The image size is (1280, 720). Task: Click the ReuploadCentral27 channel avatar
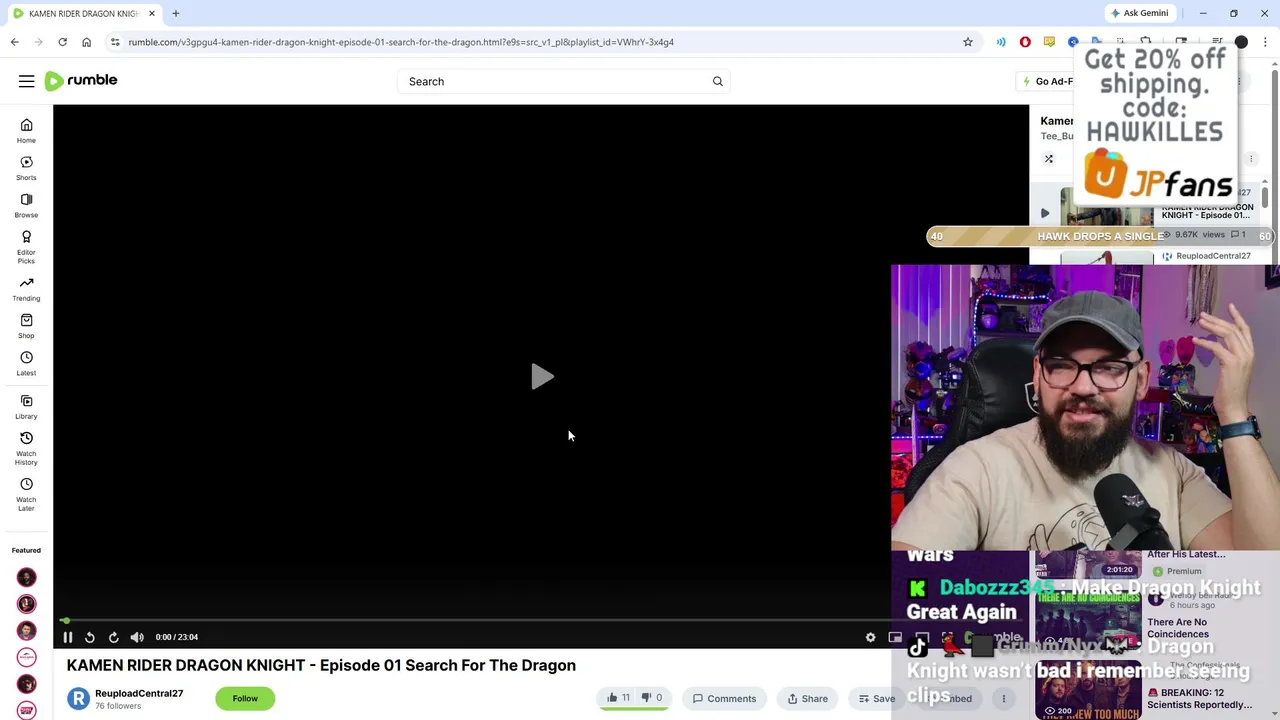click(78, 698)
